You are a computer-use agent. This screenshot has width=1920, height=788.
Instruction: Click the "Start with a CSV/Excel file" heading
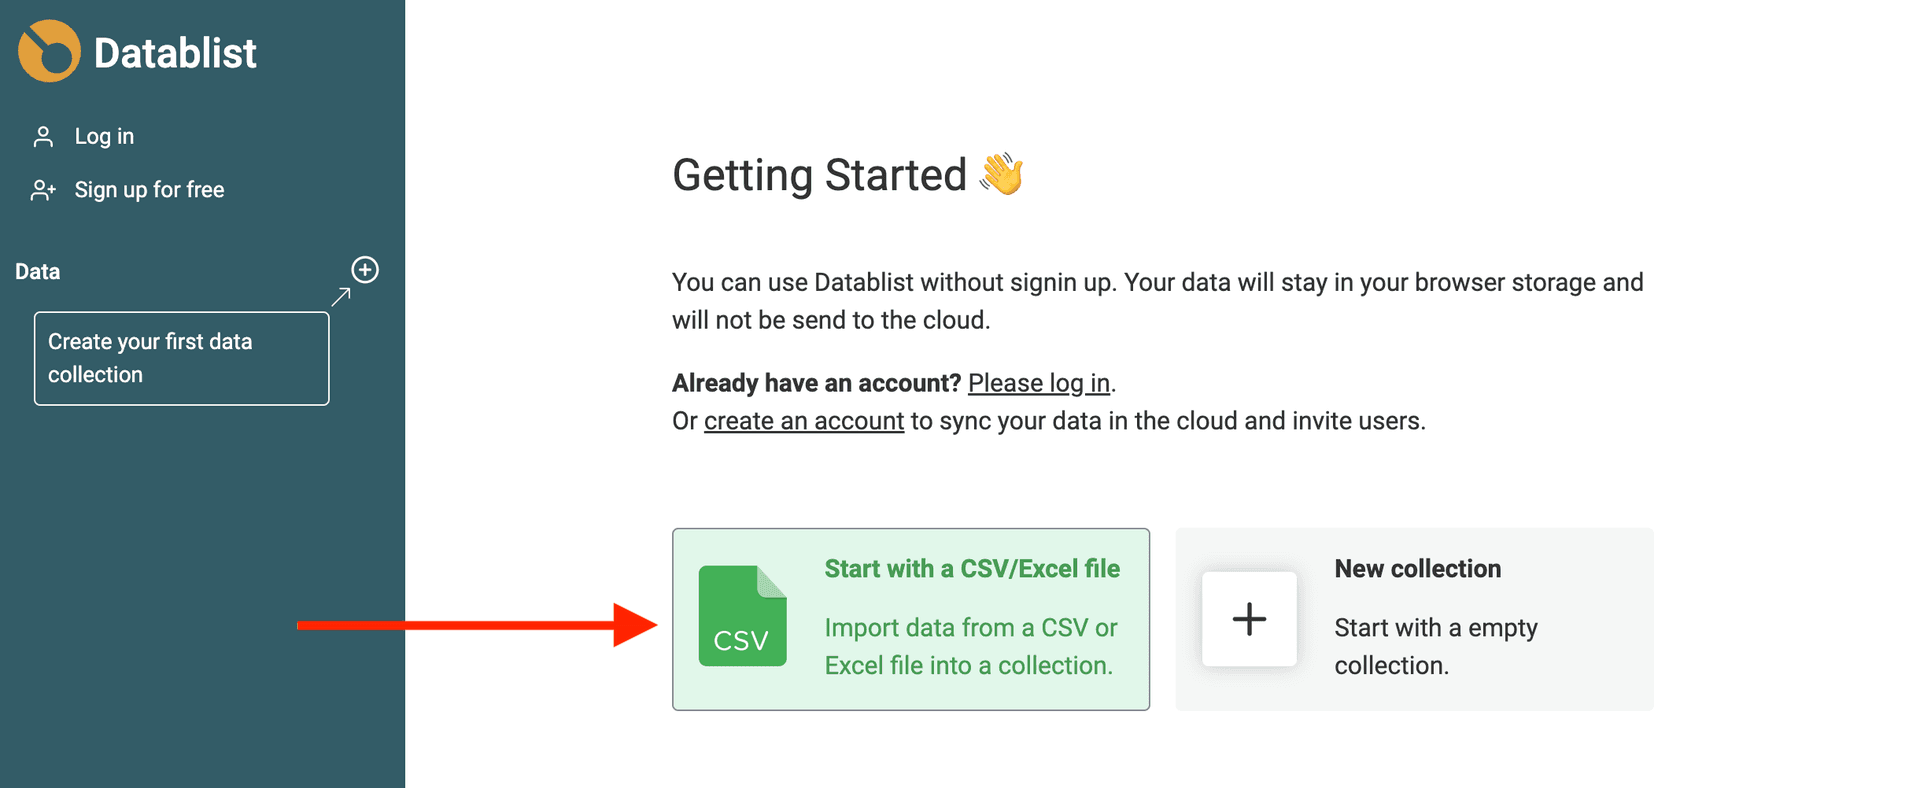click(x=971, y=568)
